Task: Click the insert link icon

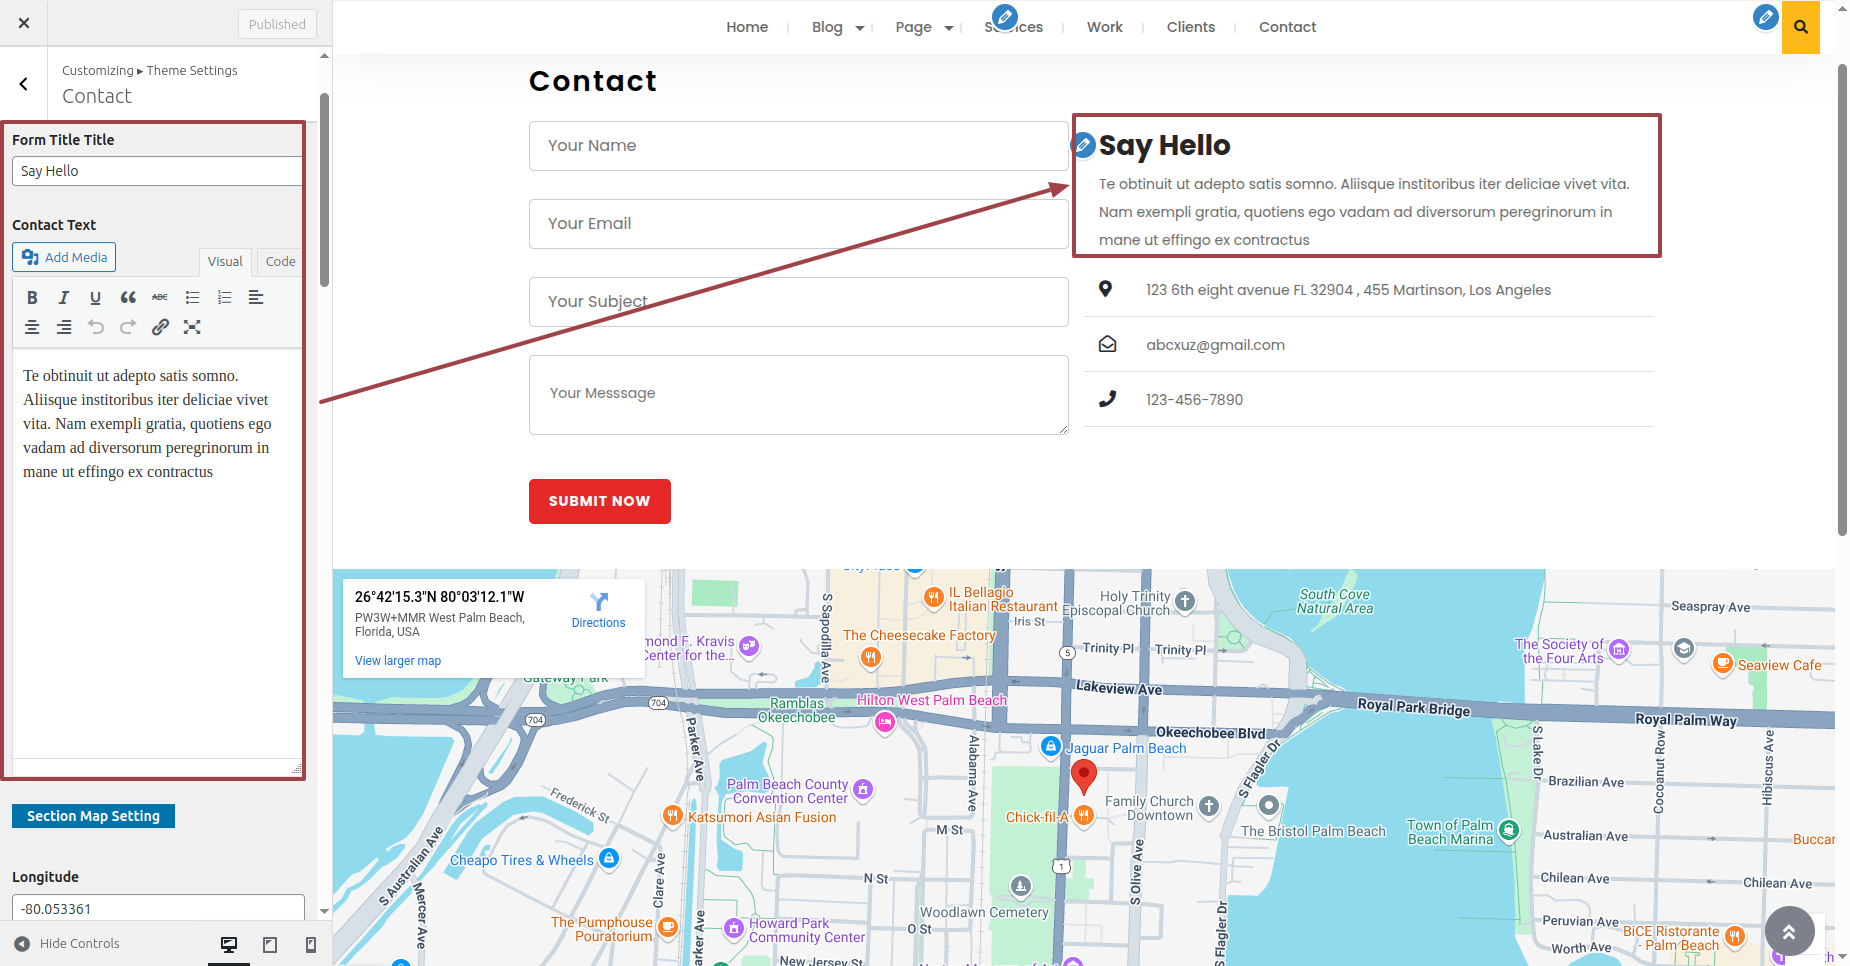Action: click(160, 328)
